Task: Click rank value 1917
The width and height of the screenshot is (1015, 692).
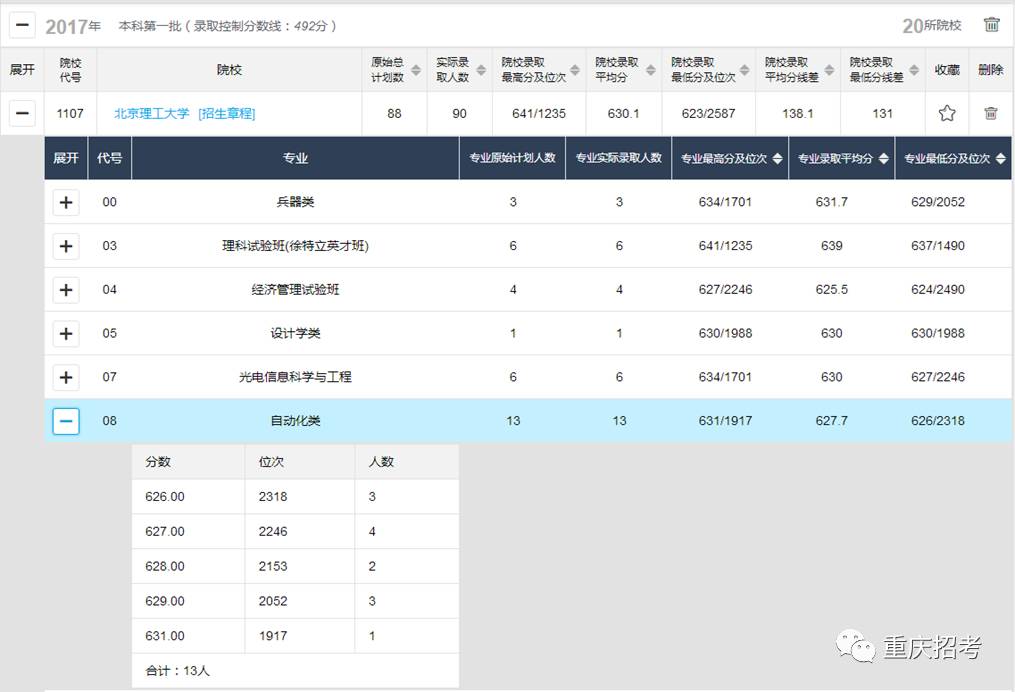Action: point(273,636)
